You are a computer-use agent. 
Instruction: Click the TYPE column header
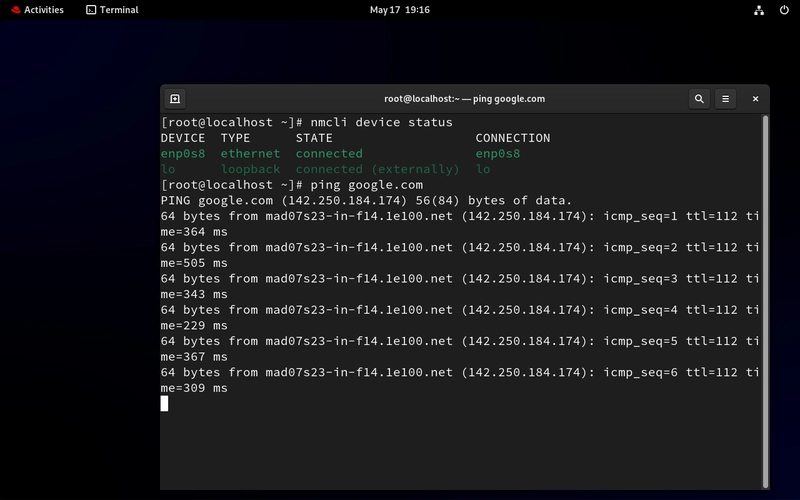236,138
